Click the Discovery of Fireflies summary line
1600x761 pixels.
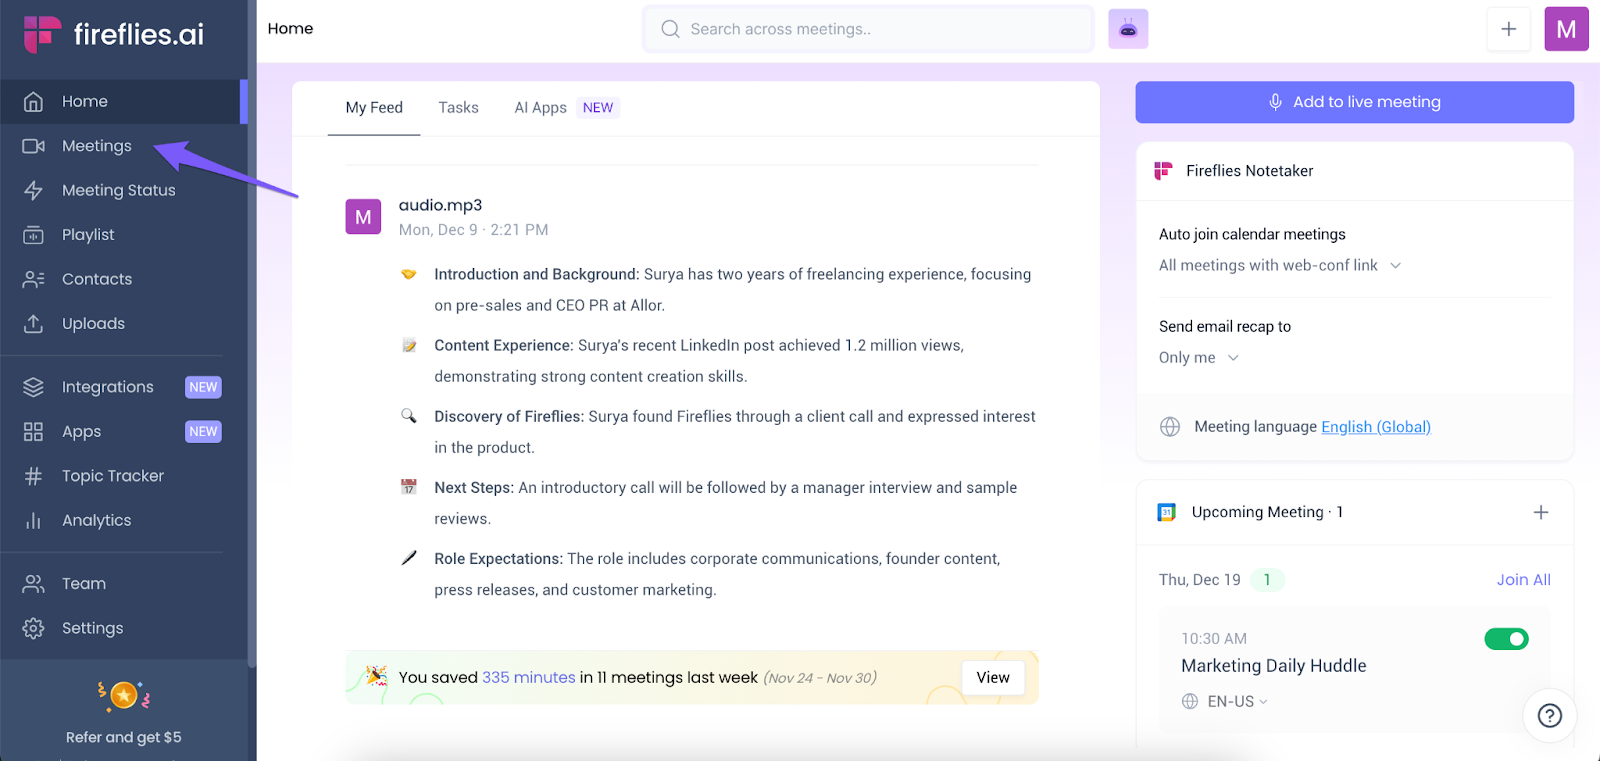pos(736,431)
